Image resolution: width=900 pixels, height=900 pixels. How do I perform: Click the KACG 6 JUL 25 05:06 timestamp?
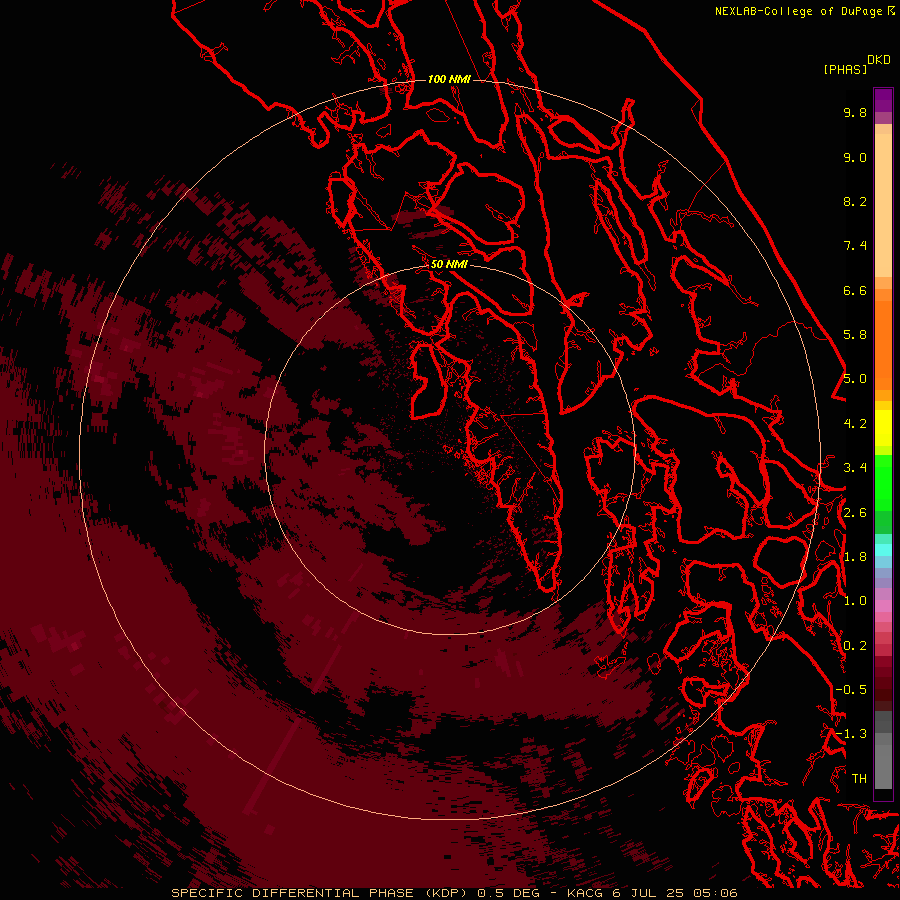click(652, 893)
